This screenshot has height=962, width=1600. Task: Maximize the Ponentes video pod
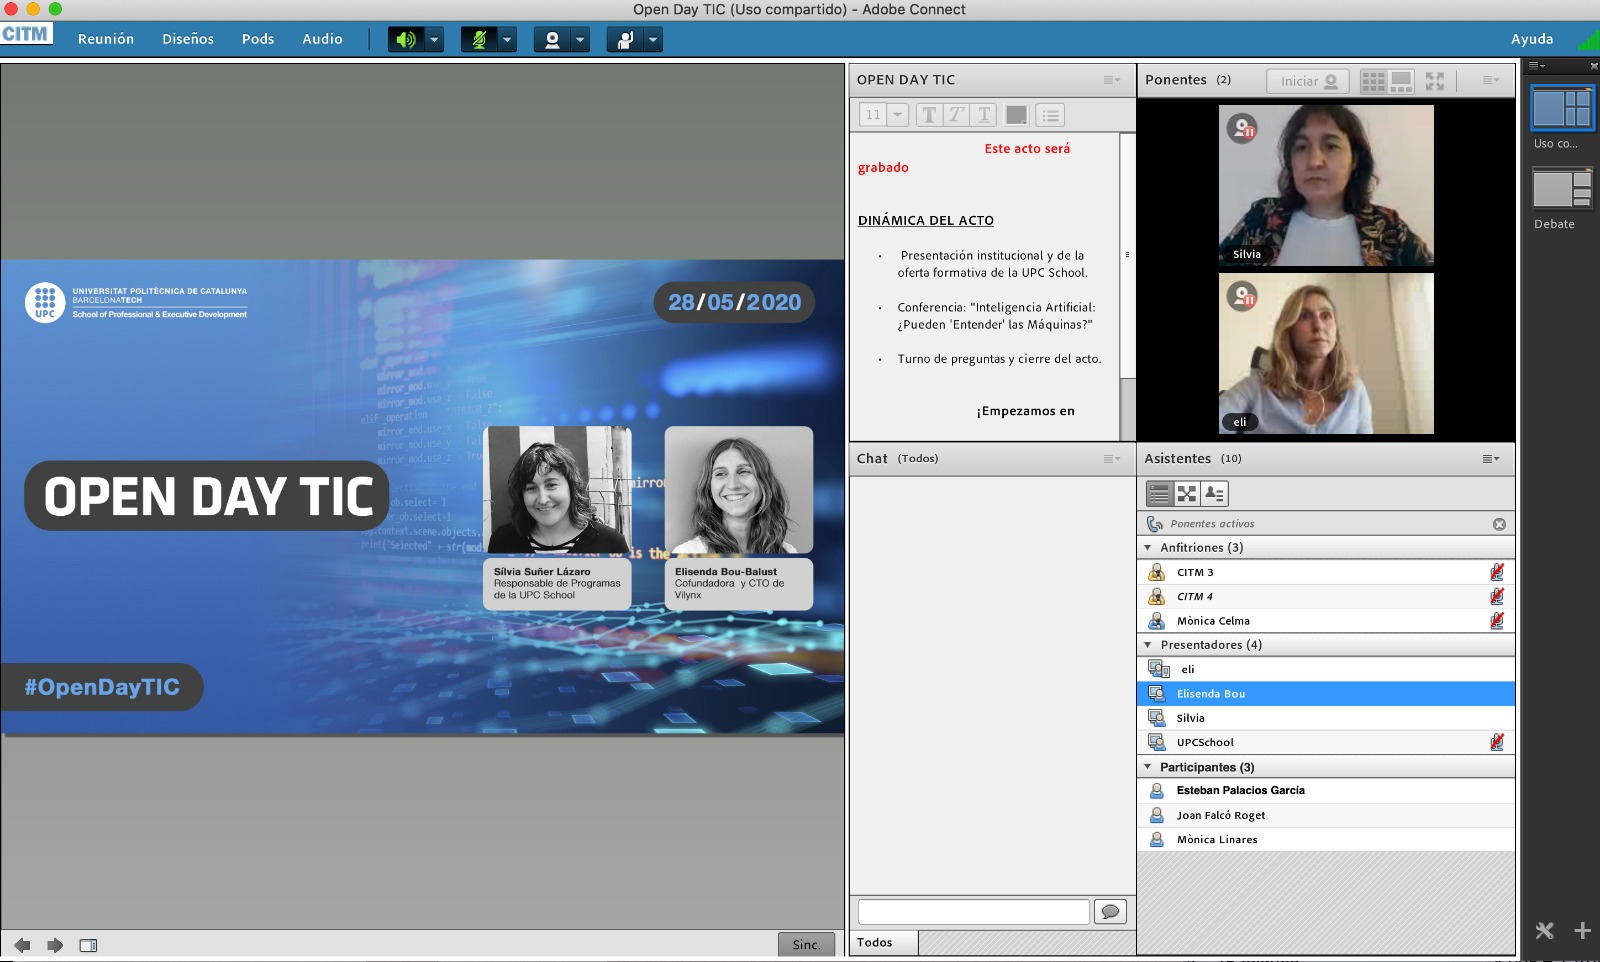[x=1435, y=81]
